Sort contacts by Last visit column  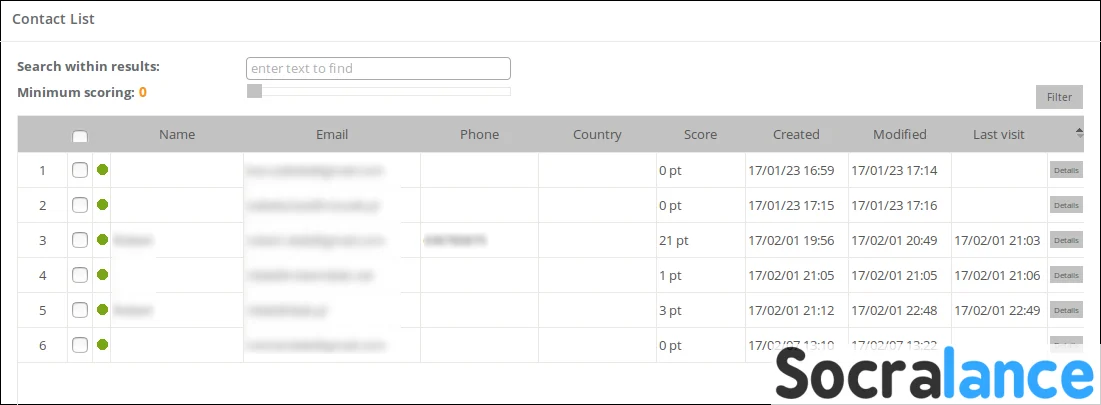[x=998, y=135]
